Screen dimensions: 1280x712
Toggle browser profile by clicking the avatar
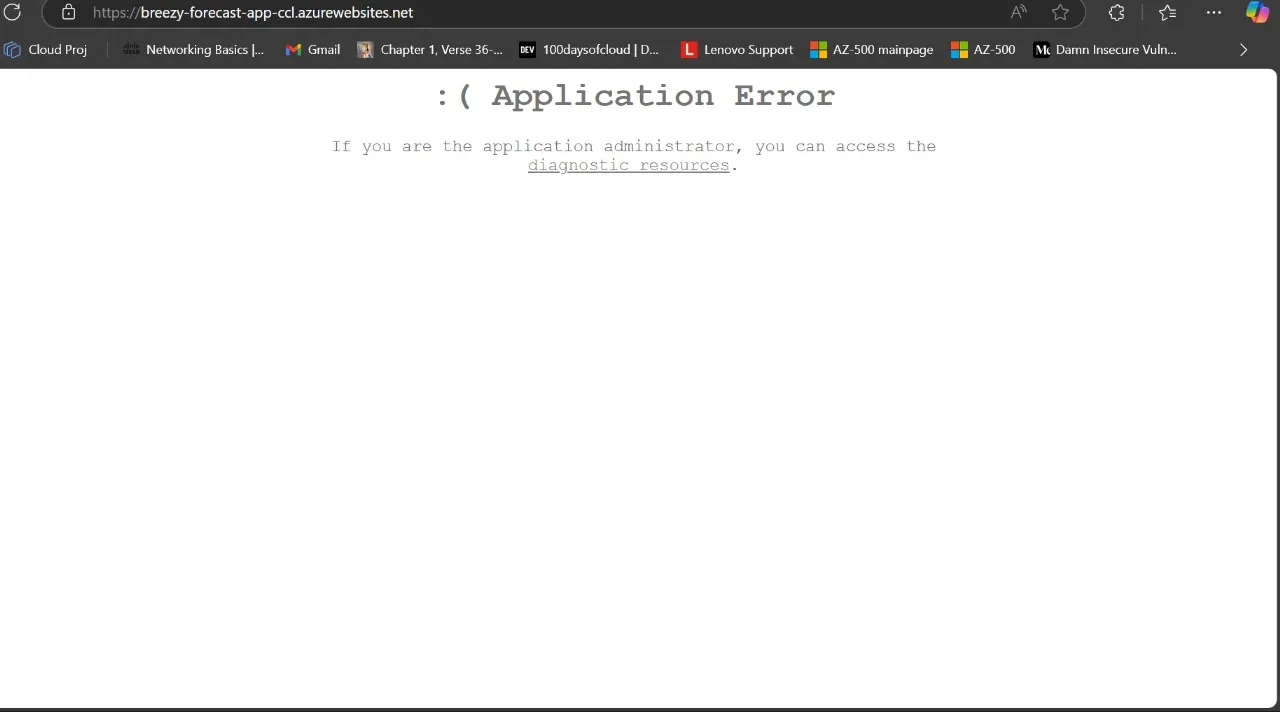click(1257, 12)
